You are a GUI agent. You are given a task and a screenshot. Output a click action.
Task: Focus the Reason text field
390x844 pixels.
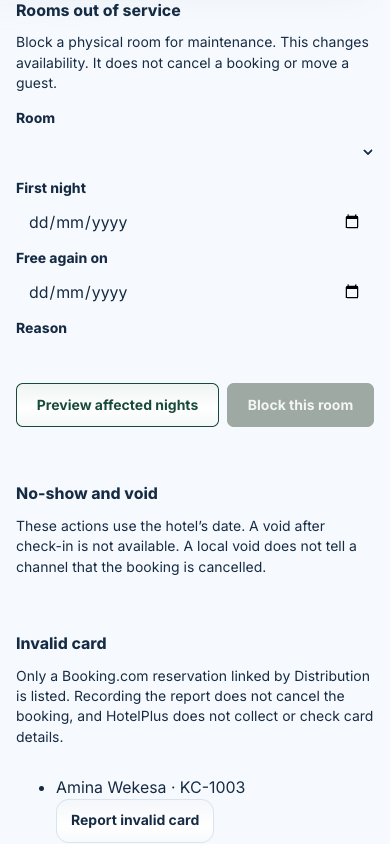[x=195, y=356]
